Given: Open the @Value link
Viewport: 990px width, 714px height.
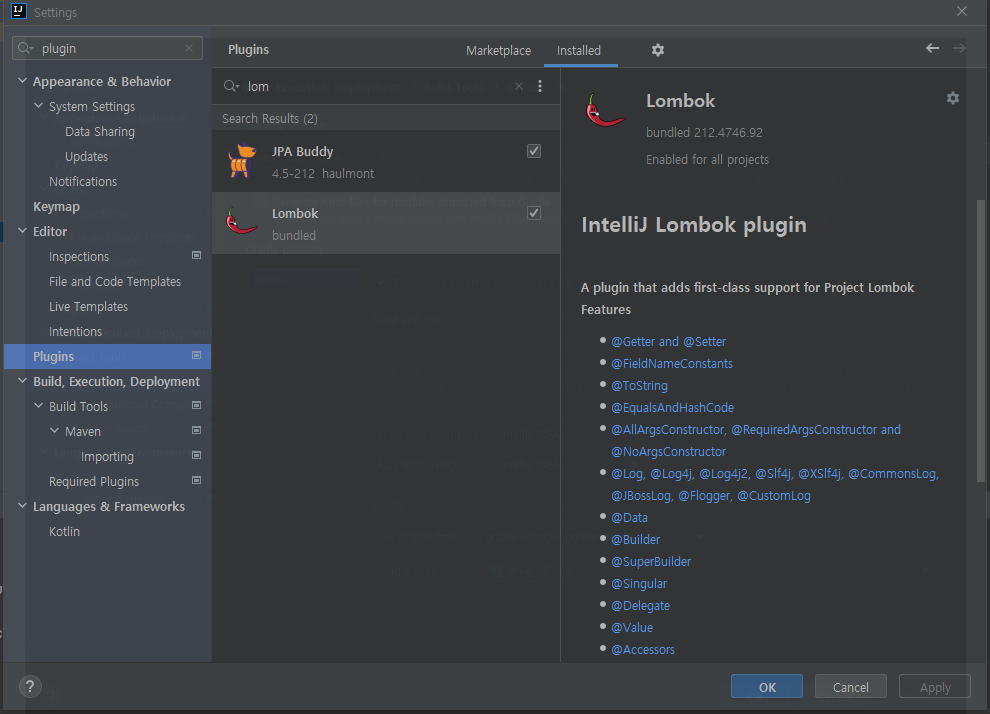Looking at the screenshot, I should click(631, 628).
